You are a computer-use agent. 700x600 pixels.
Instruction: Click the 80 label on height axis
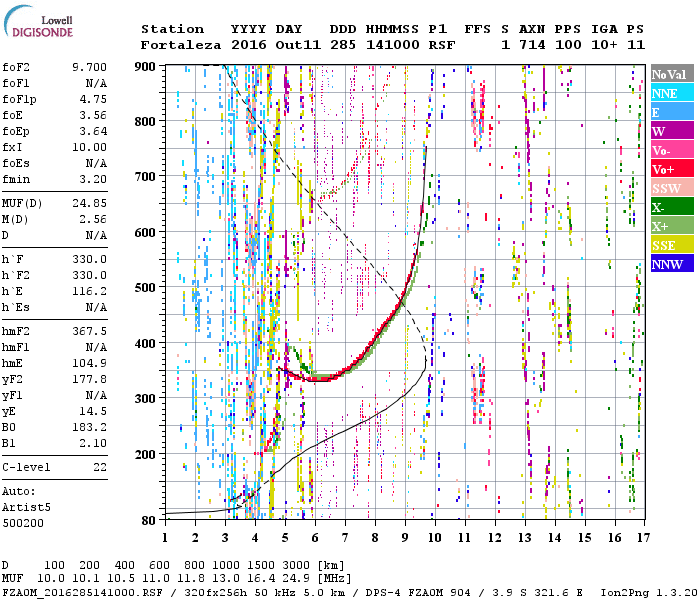pos(149,520)
